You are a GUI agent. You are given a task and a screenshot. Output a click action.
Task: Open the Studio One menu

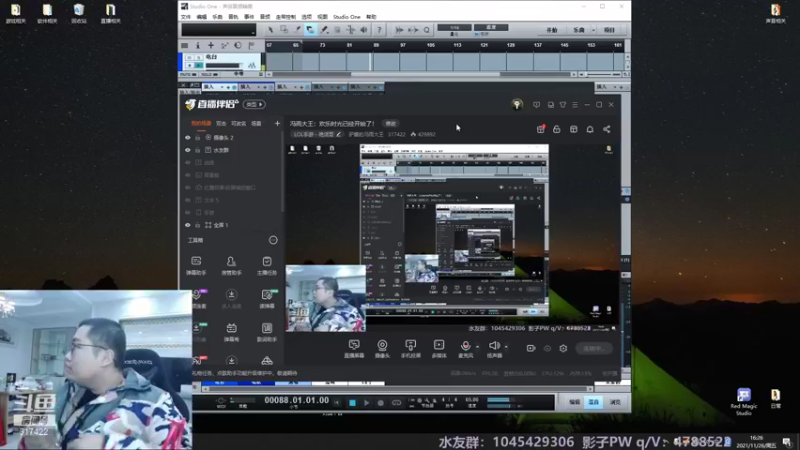point(346,17)
